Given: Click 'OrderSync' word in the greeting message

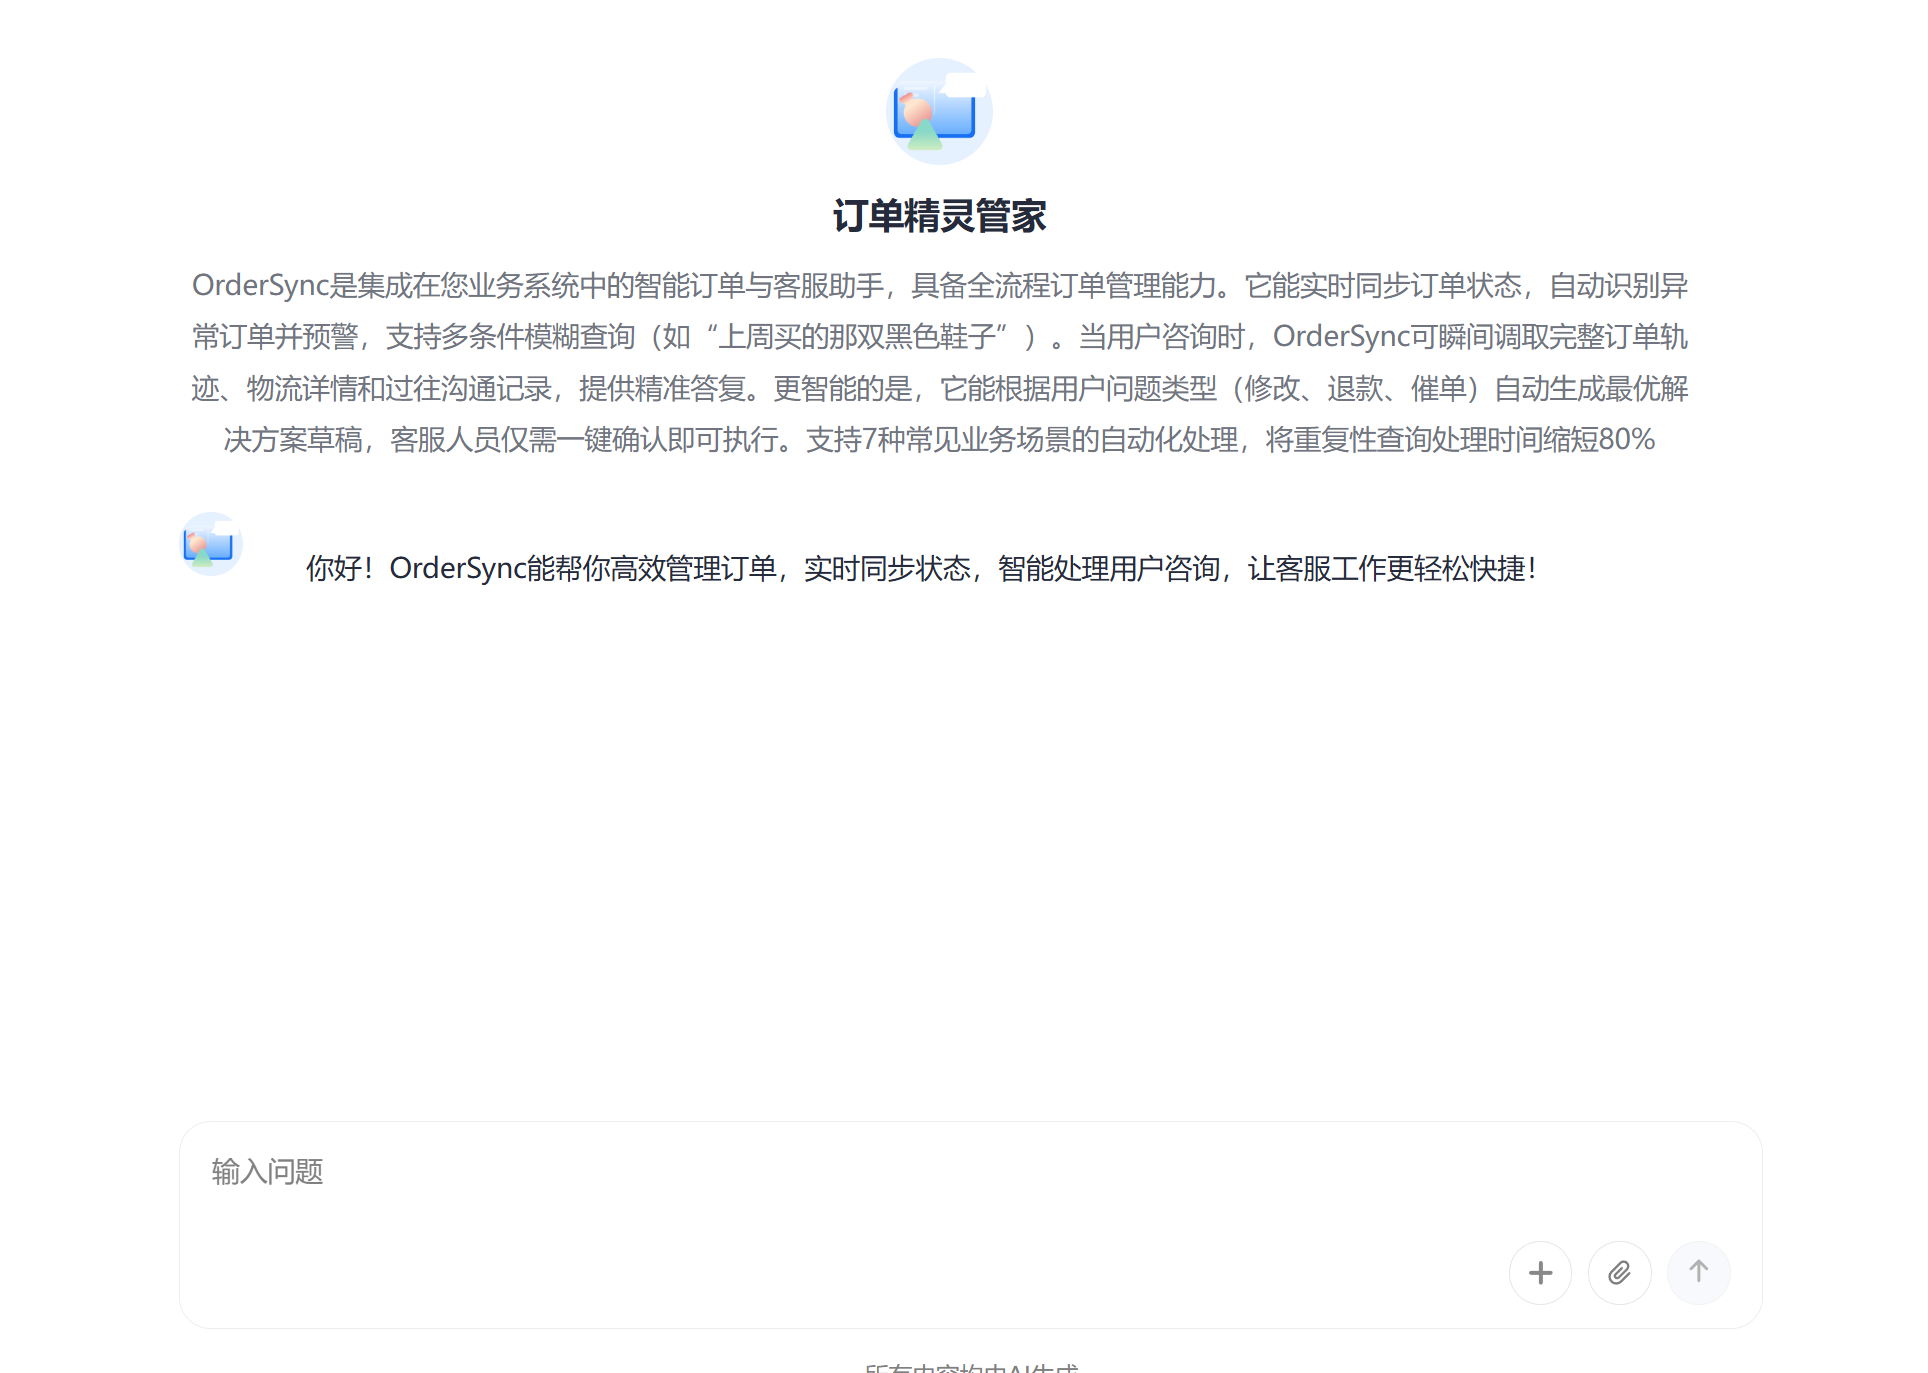Looking at the screenshot, I should click(457, 568).
